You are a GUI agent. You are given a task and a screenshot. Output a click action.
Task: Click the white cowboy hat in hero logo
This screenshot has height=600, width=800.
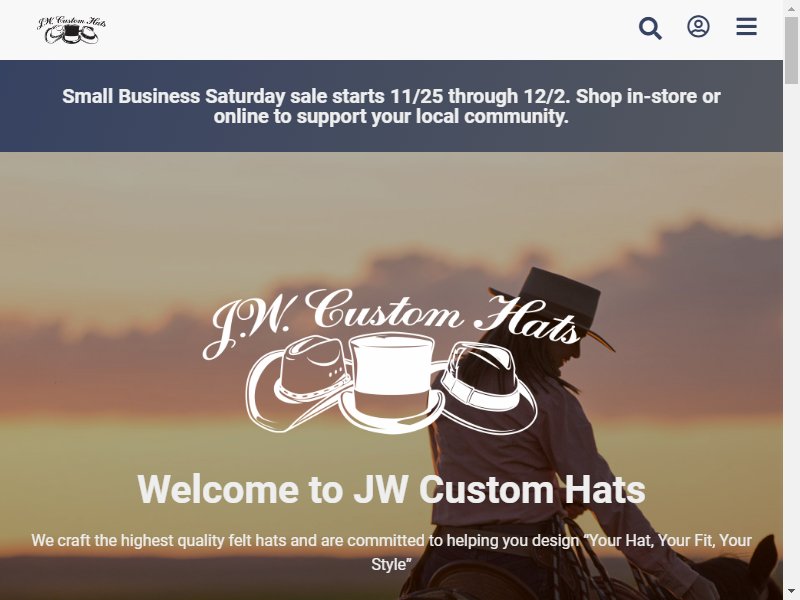[298, 384]
